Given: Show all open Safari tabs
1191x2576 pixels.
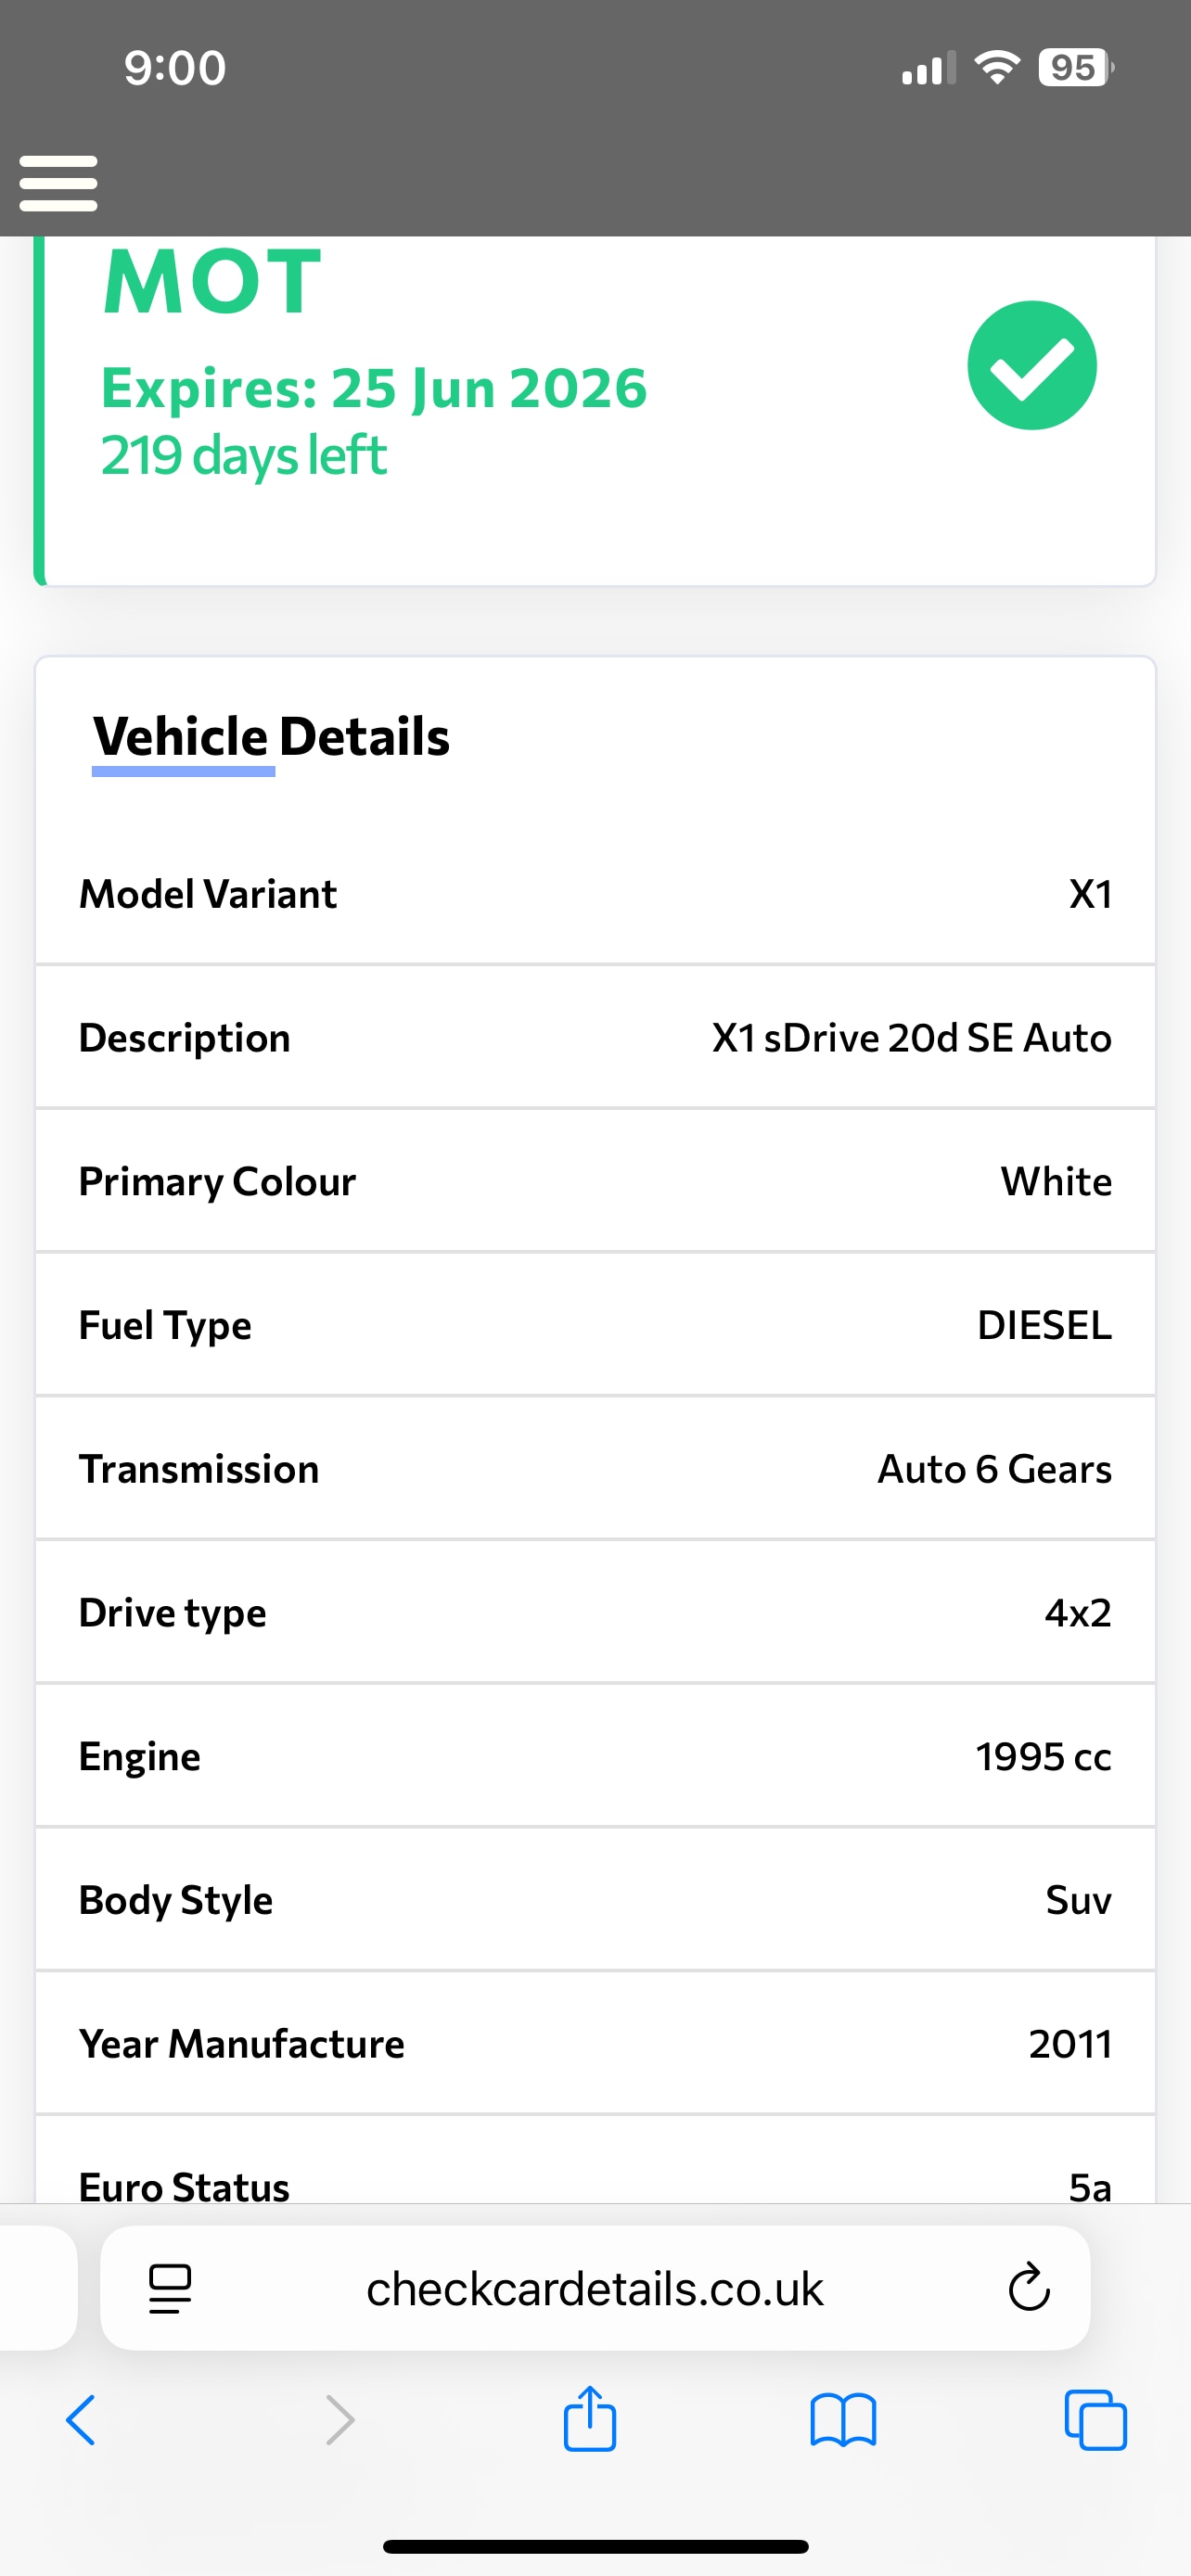Looking at the screenshot, I should coord(1096,2420).
